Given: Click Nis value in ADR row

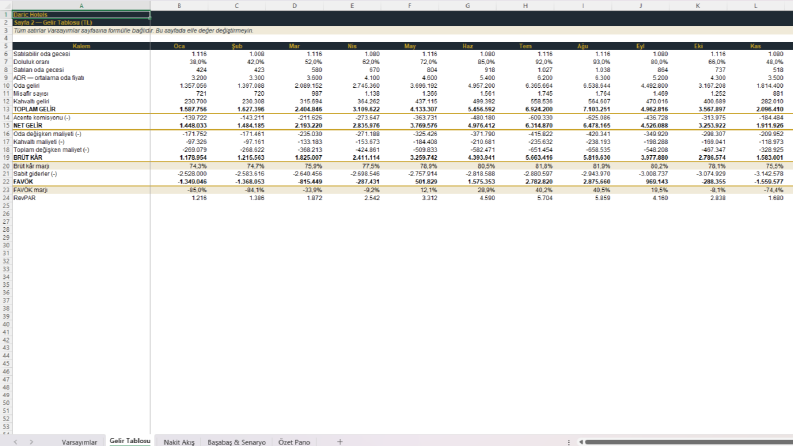Looking at the screenshot, I should tap(352, 78).
